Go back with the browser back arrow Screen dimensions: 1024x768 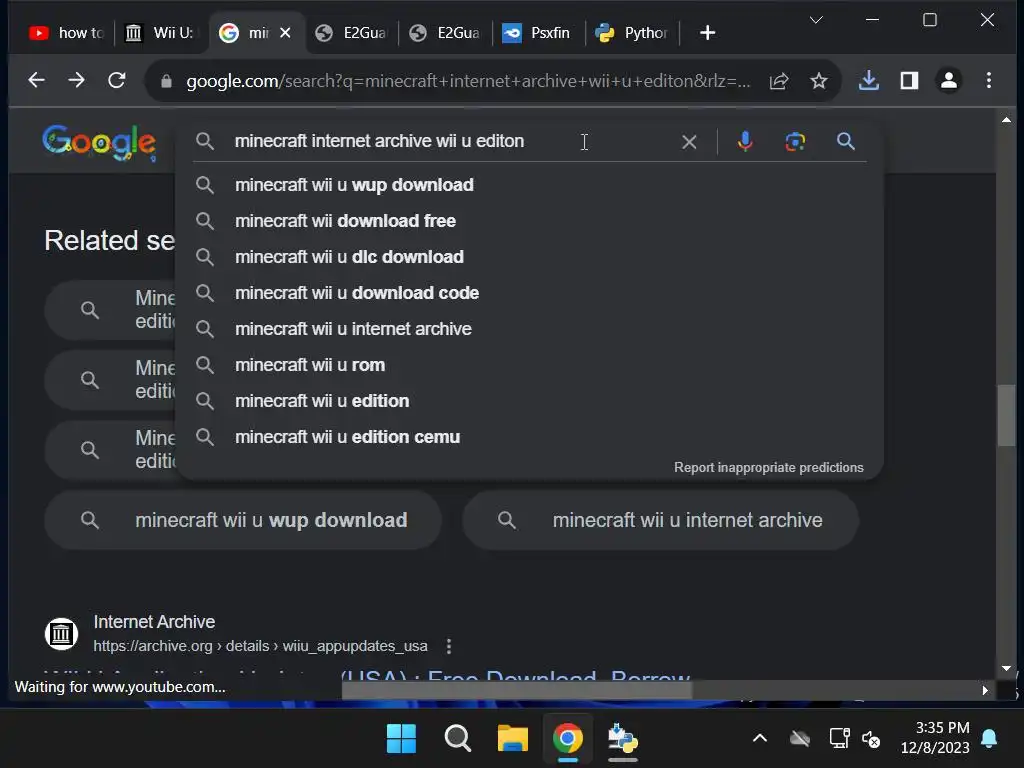pyautogui.click(x=37, y=80)
